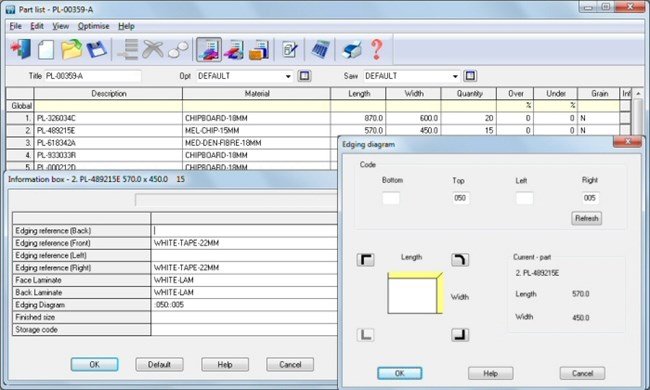Select part row PL-489215E
The height and width of the screenshot is (390, 650).
[x=108, y=131]
